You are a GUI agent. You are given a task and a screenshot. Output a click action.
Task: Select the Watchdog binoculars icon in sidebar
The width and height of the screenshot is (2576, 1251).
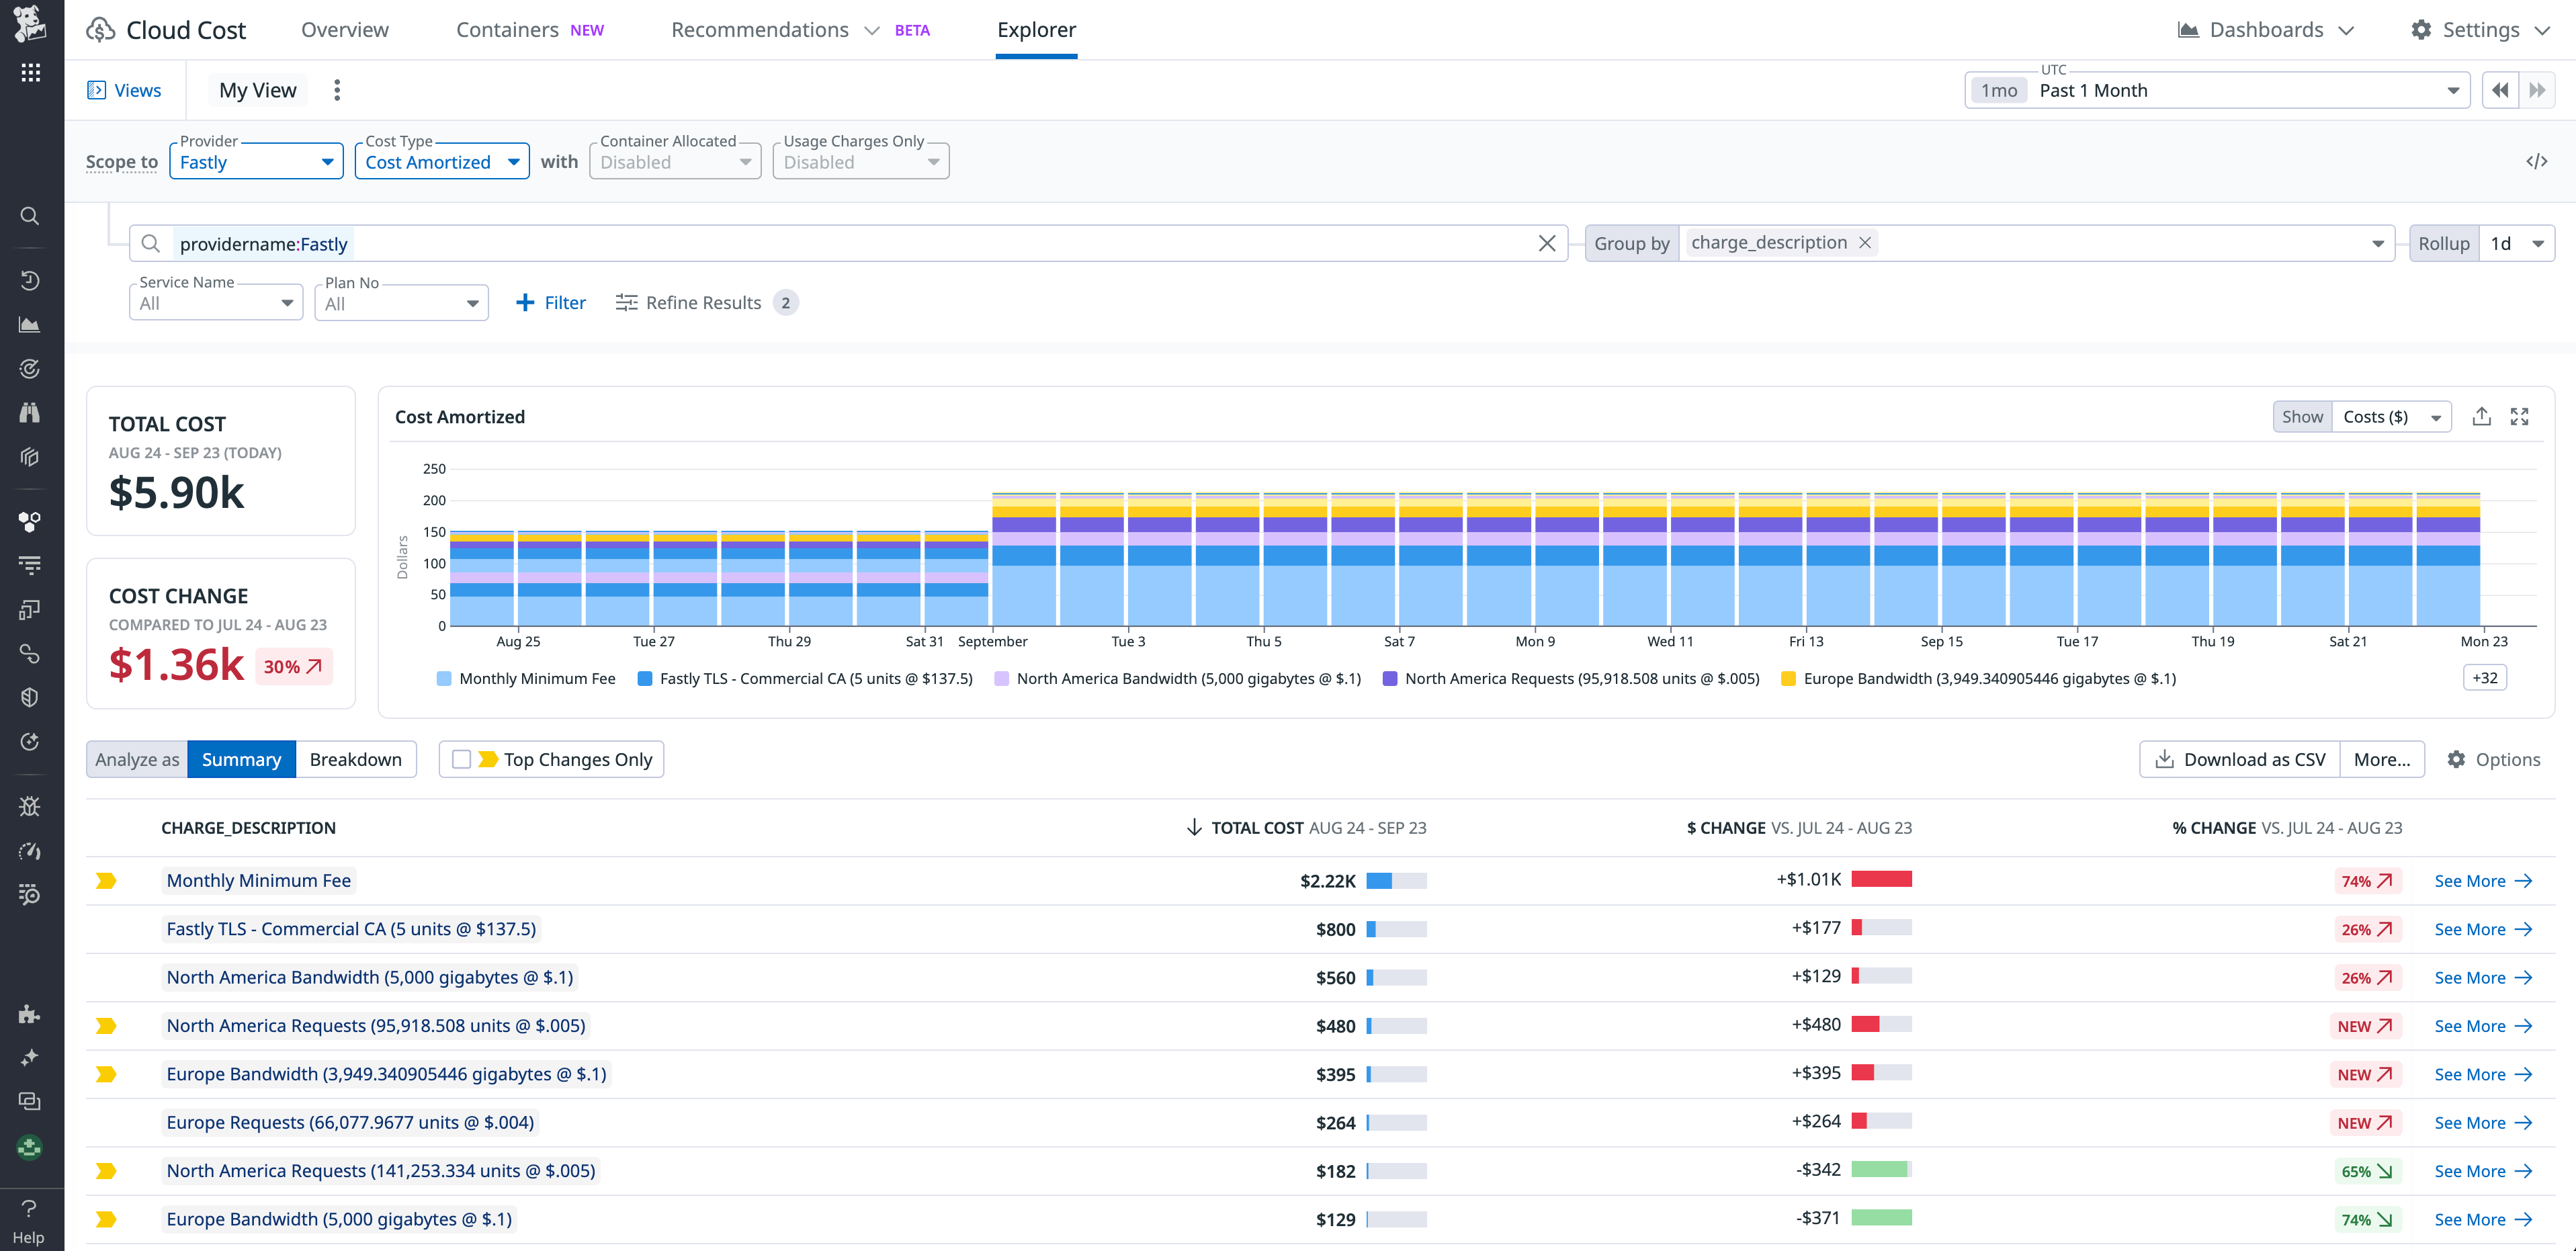29,412
